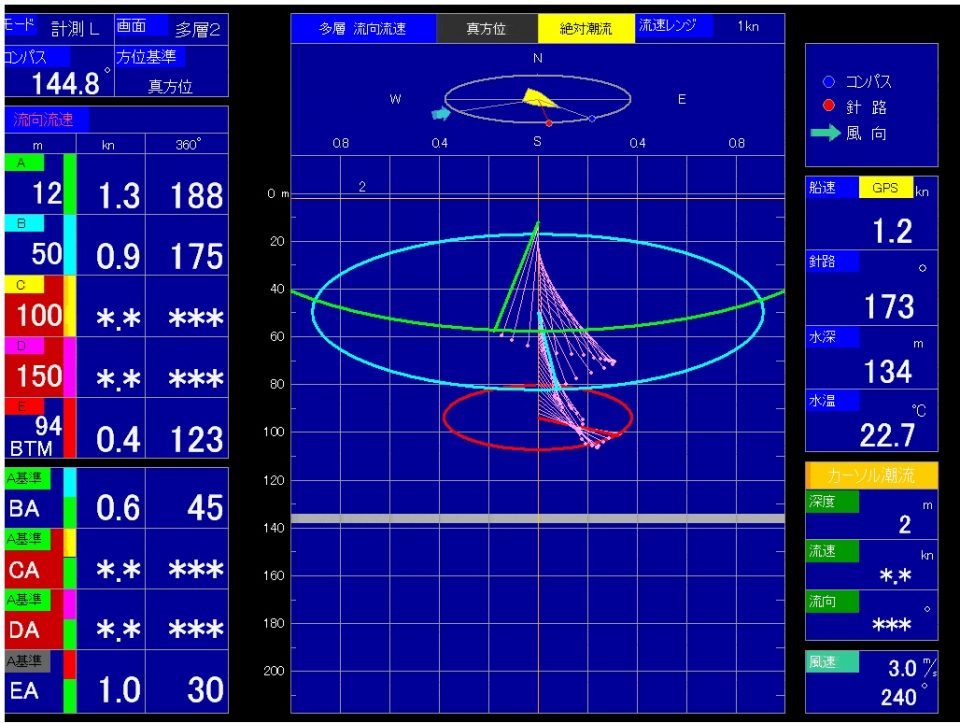Click layer A direction value 188
The height and width of the screenshot is (723, 960).
[x=196, y=196]
